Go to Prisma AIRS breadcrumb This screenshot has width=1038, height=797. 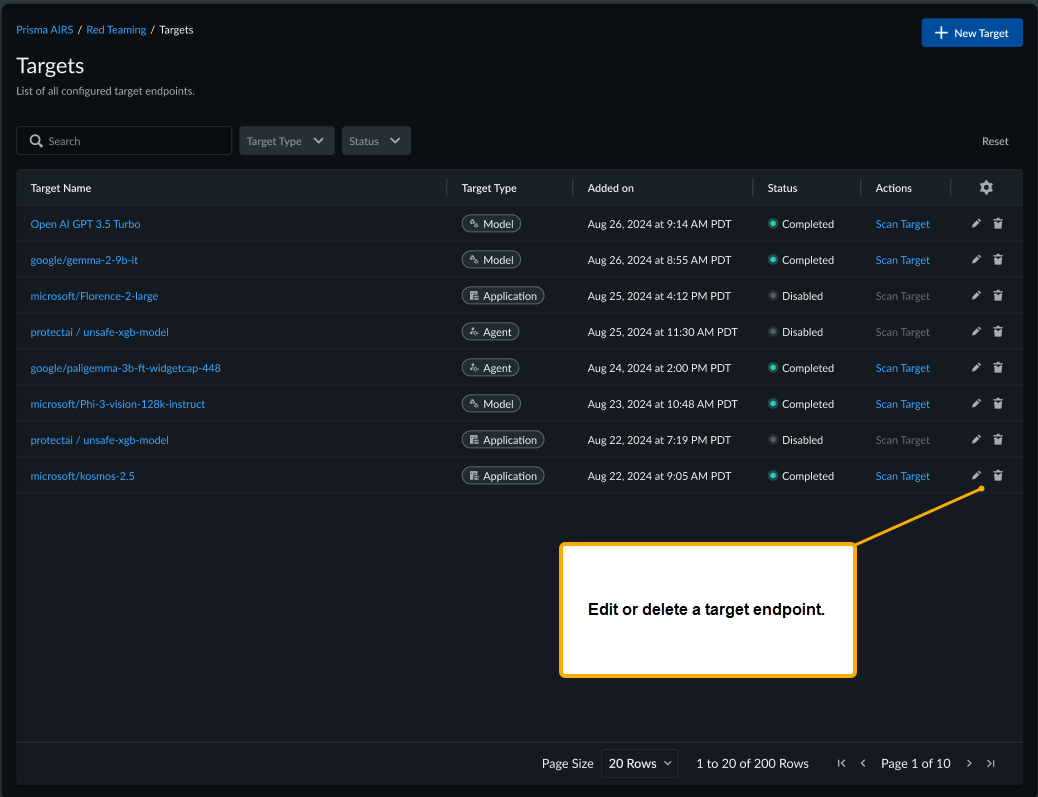tap(45, 30)
